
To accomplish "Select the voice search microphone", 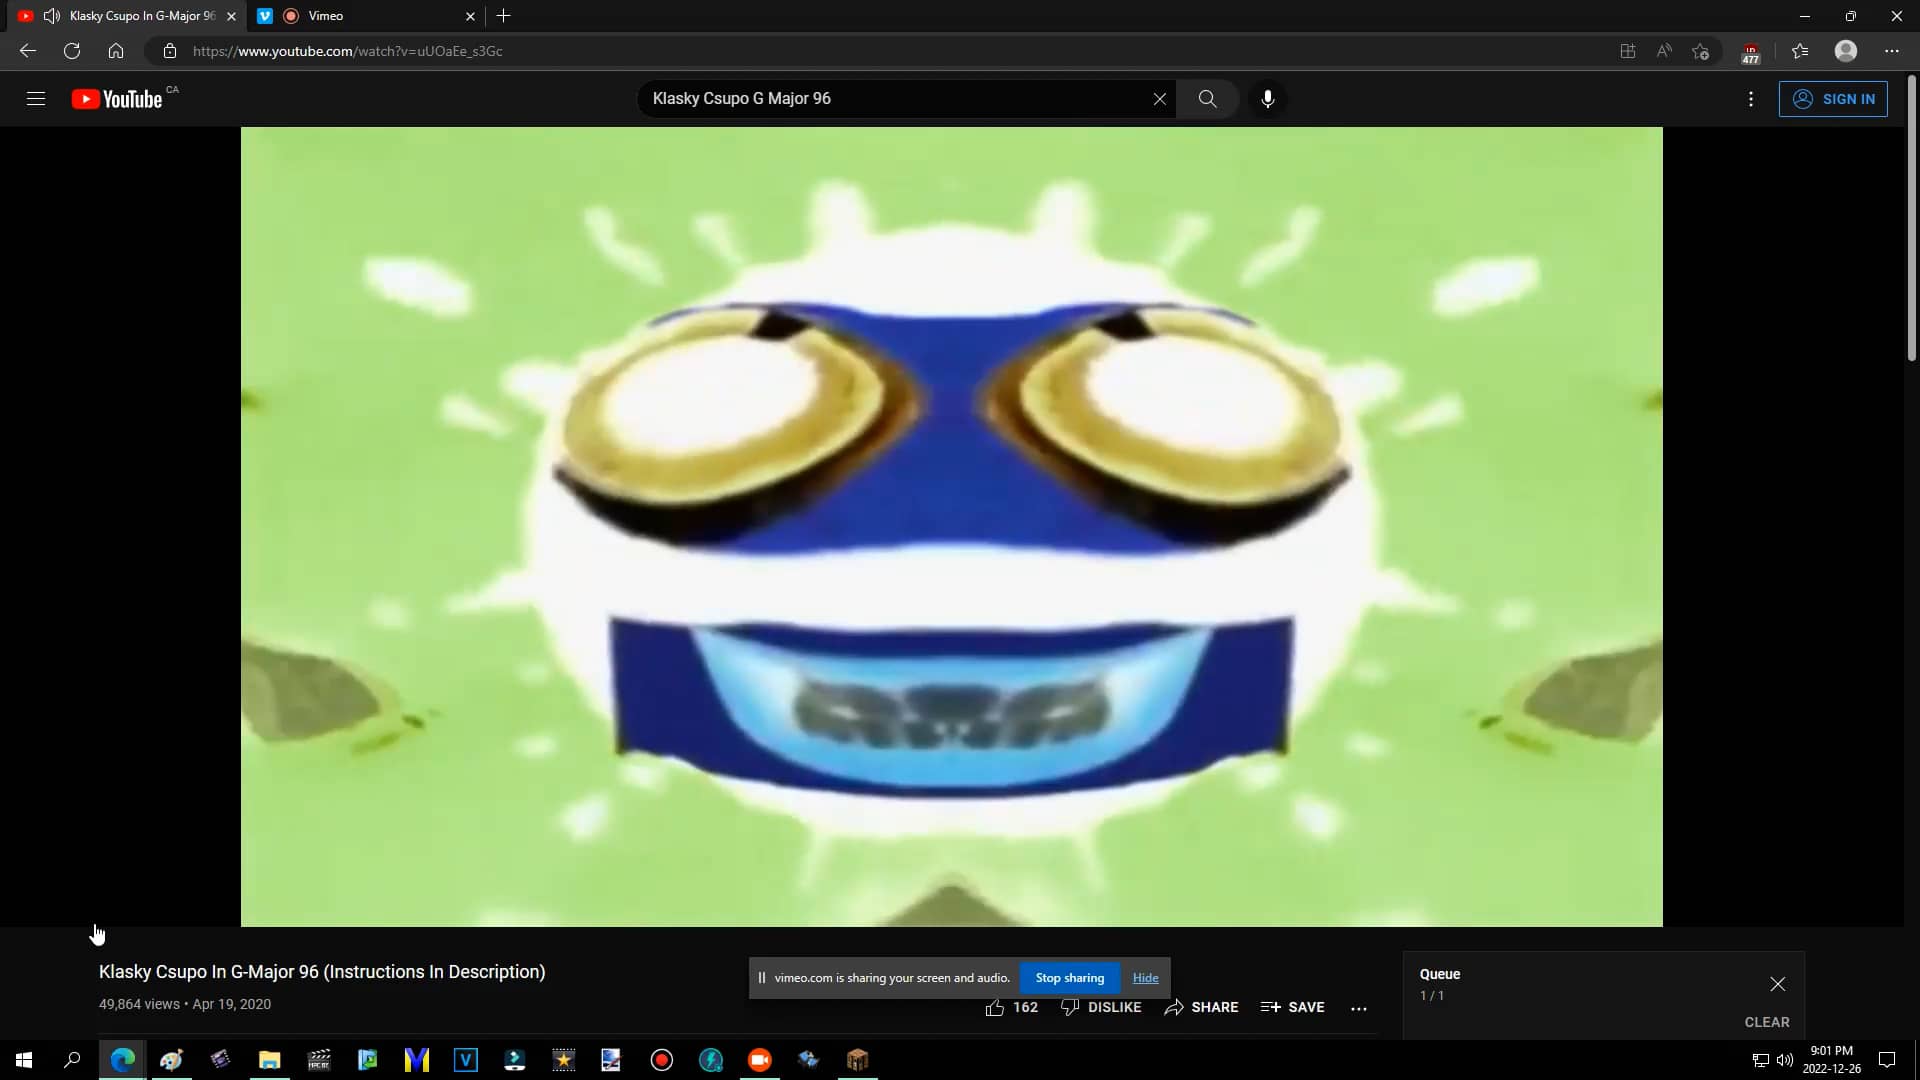I will pos(1267,99).
